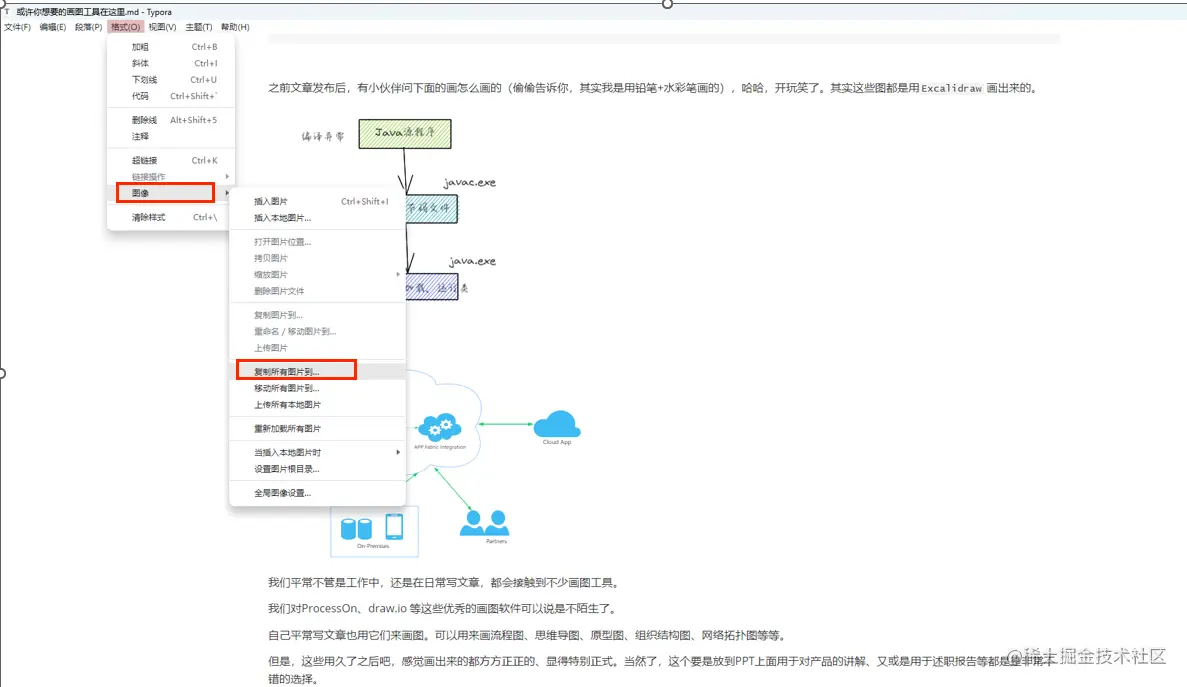Select 上传图片 entry

coord(318,348)
